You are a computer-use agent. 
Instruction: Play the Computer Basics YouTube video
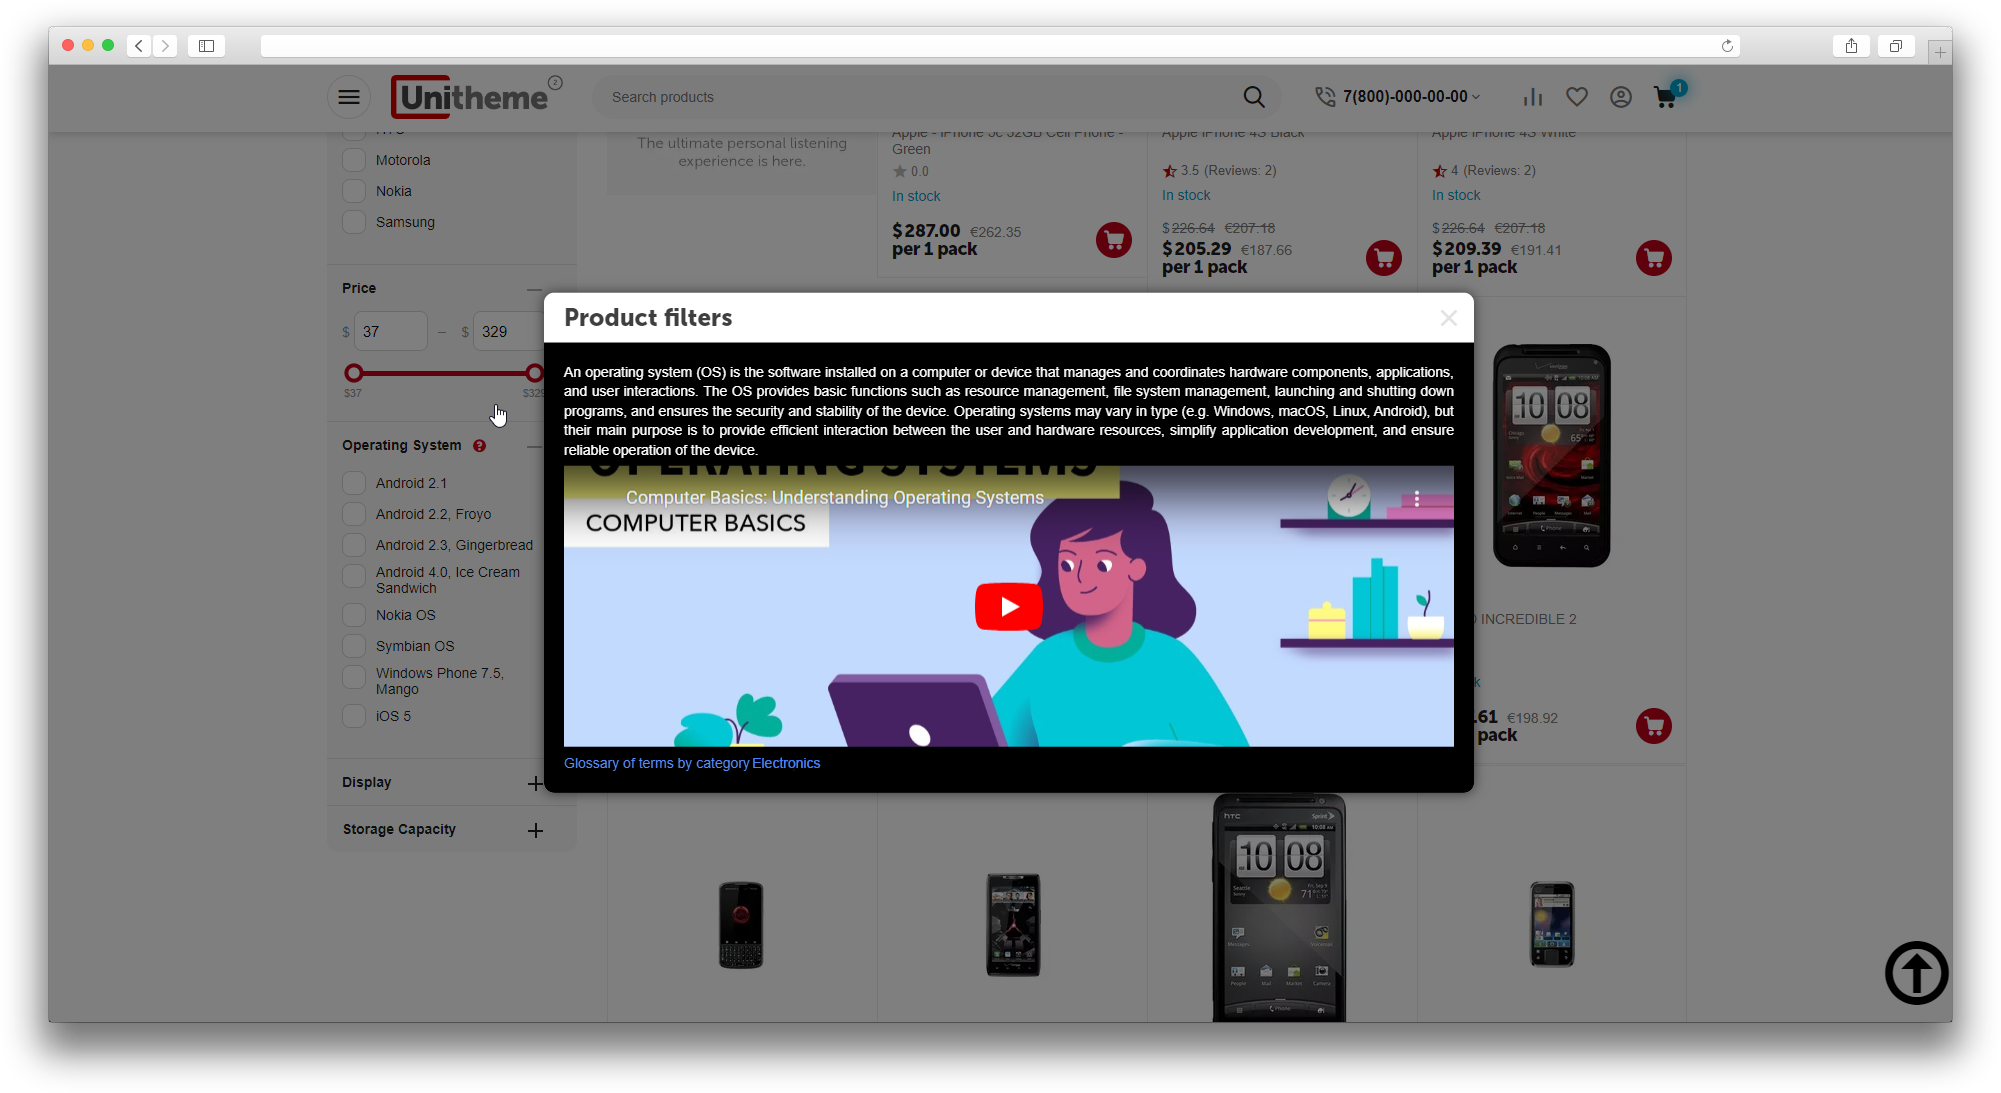(1008, 607)
